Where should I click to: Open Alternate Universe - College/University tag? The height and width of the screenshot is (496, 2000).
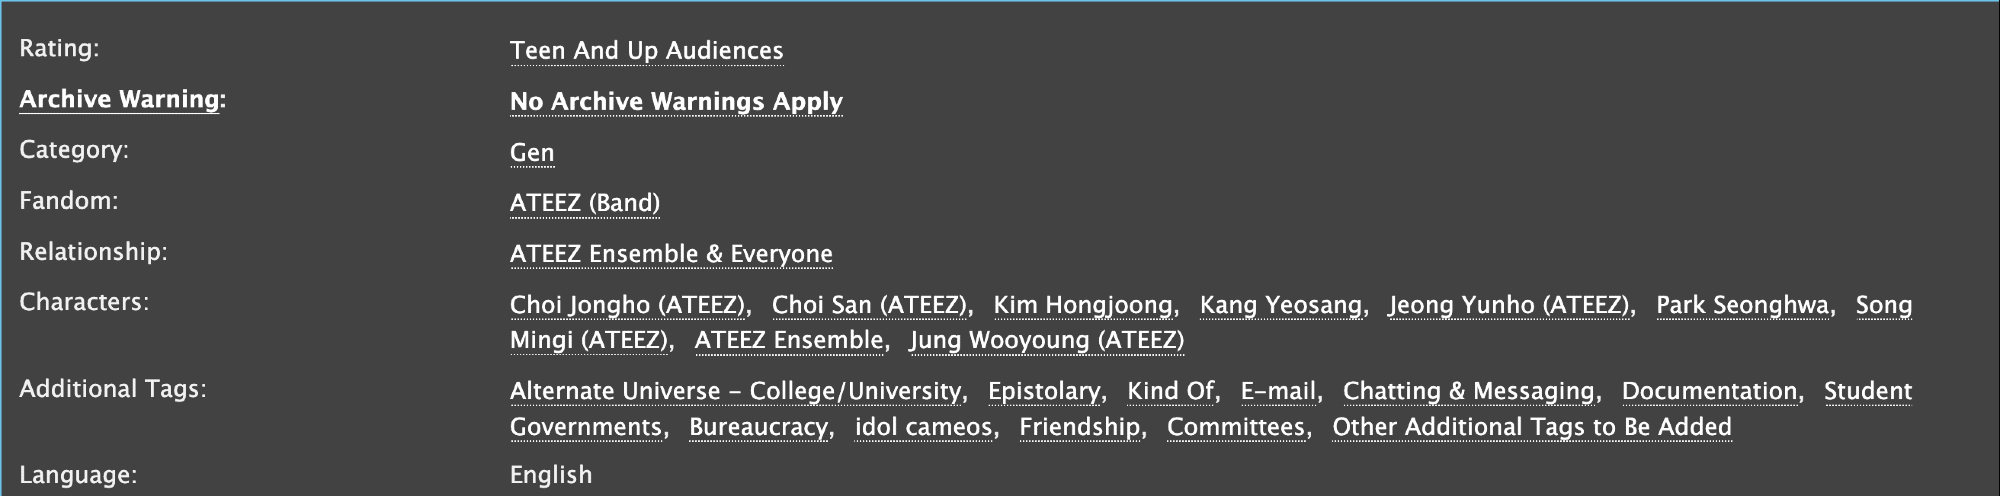tap(735, 391)
